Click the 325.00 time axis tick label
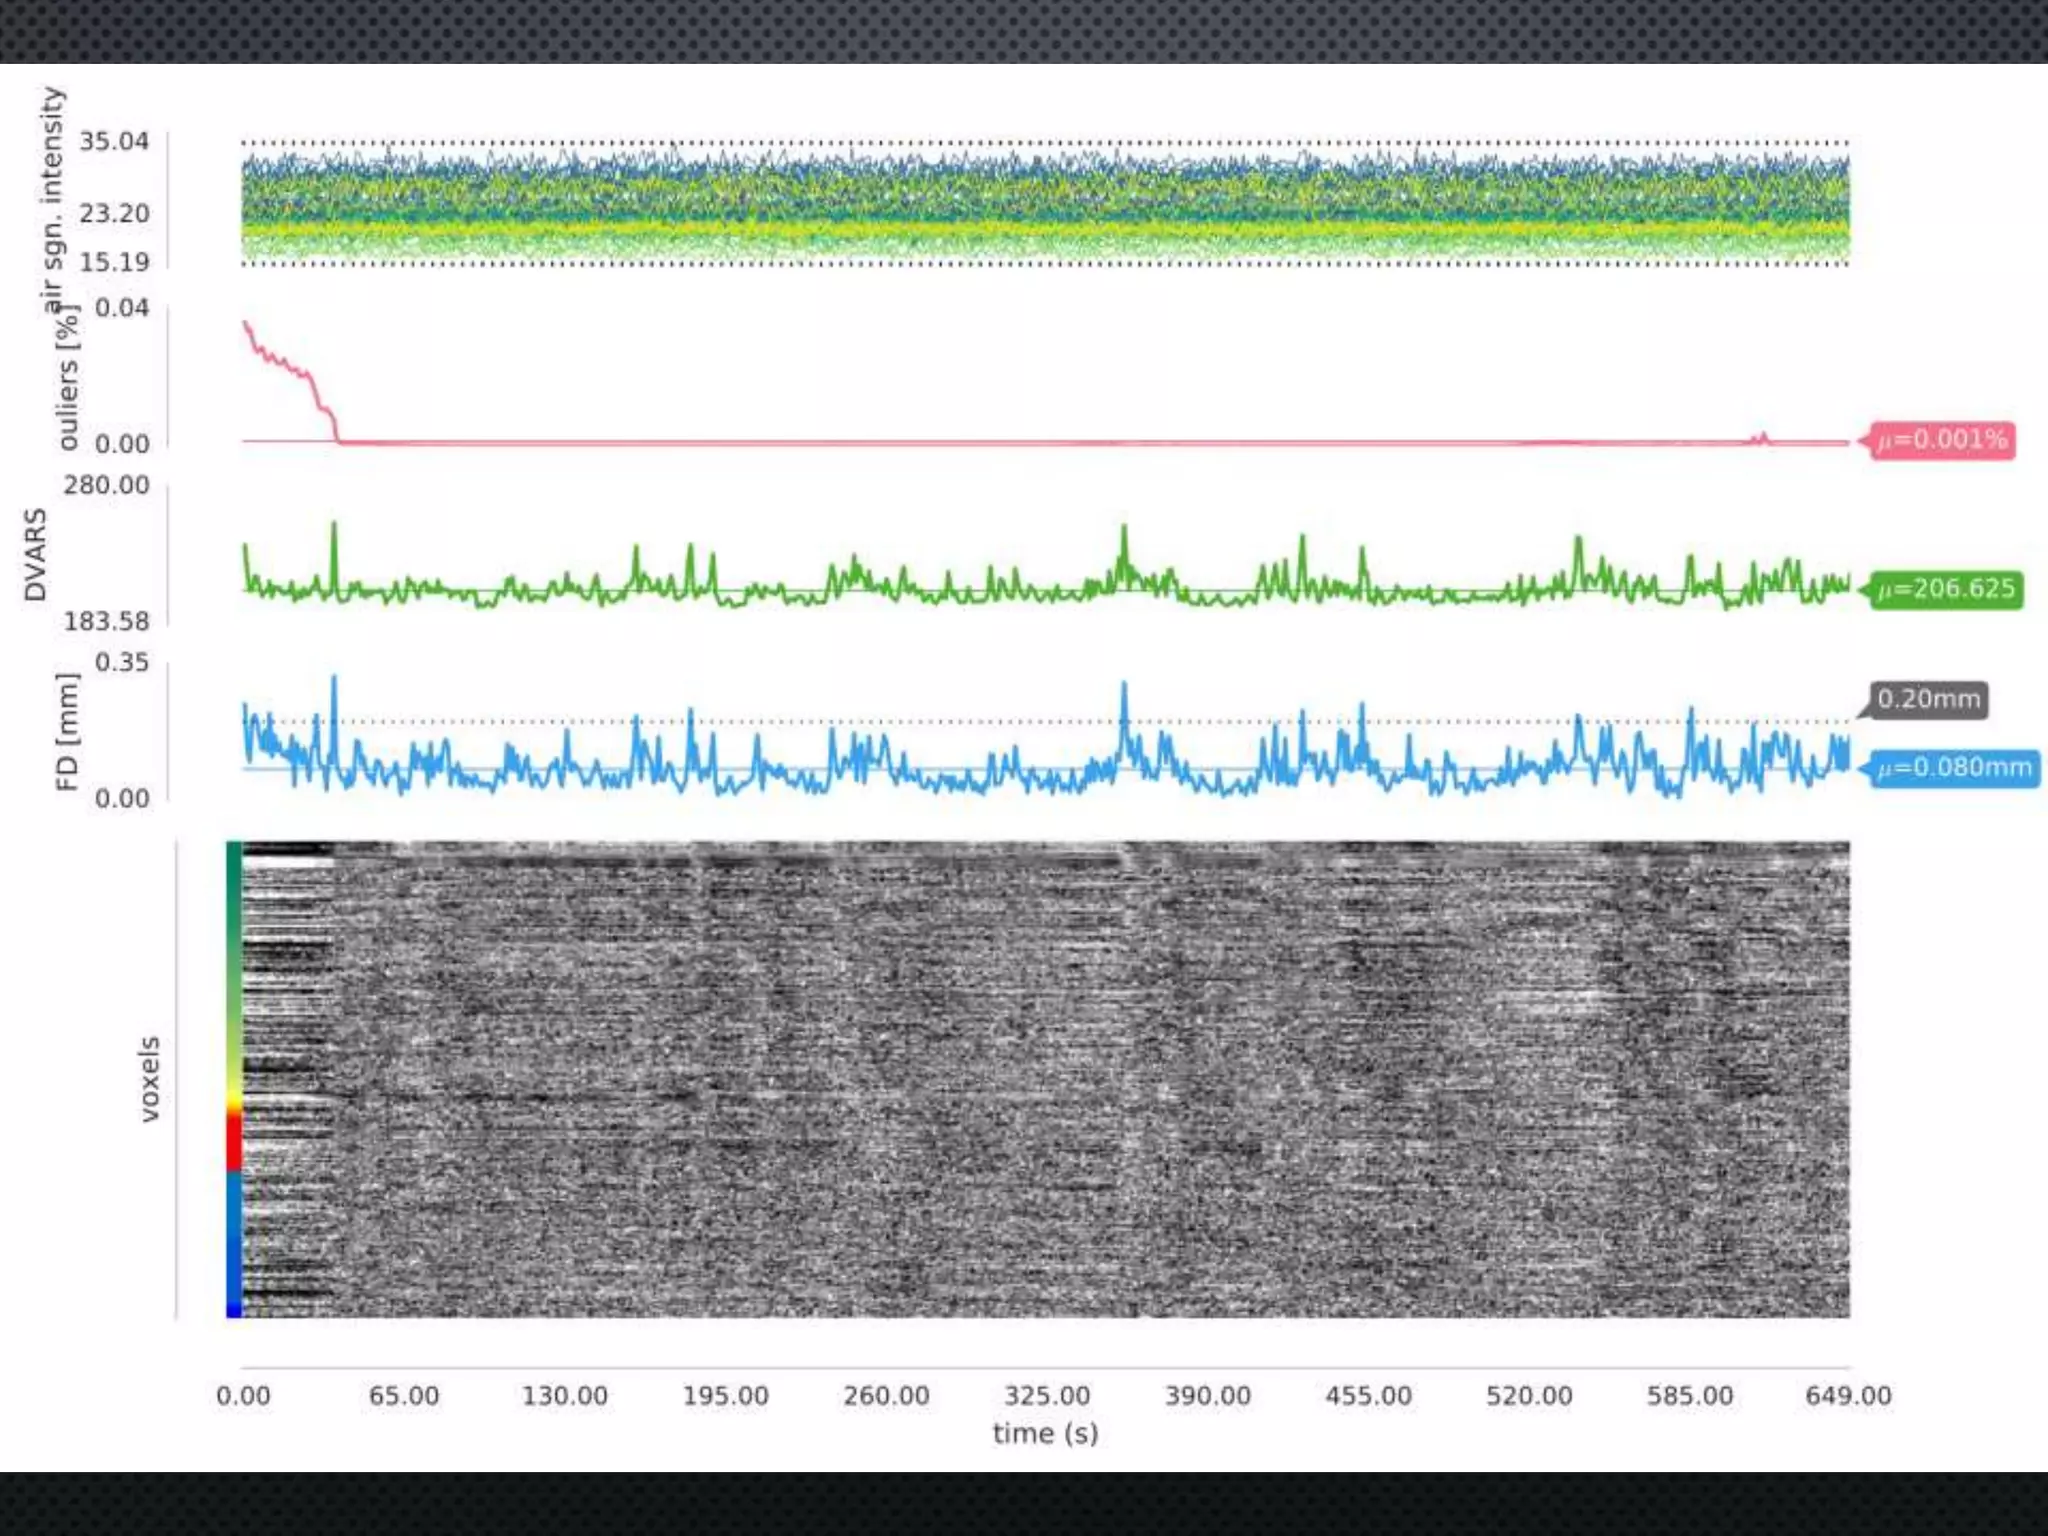This screenshot has width=2048, height=1536. tap(1047, 1396)
